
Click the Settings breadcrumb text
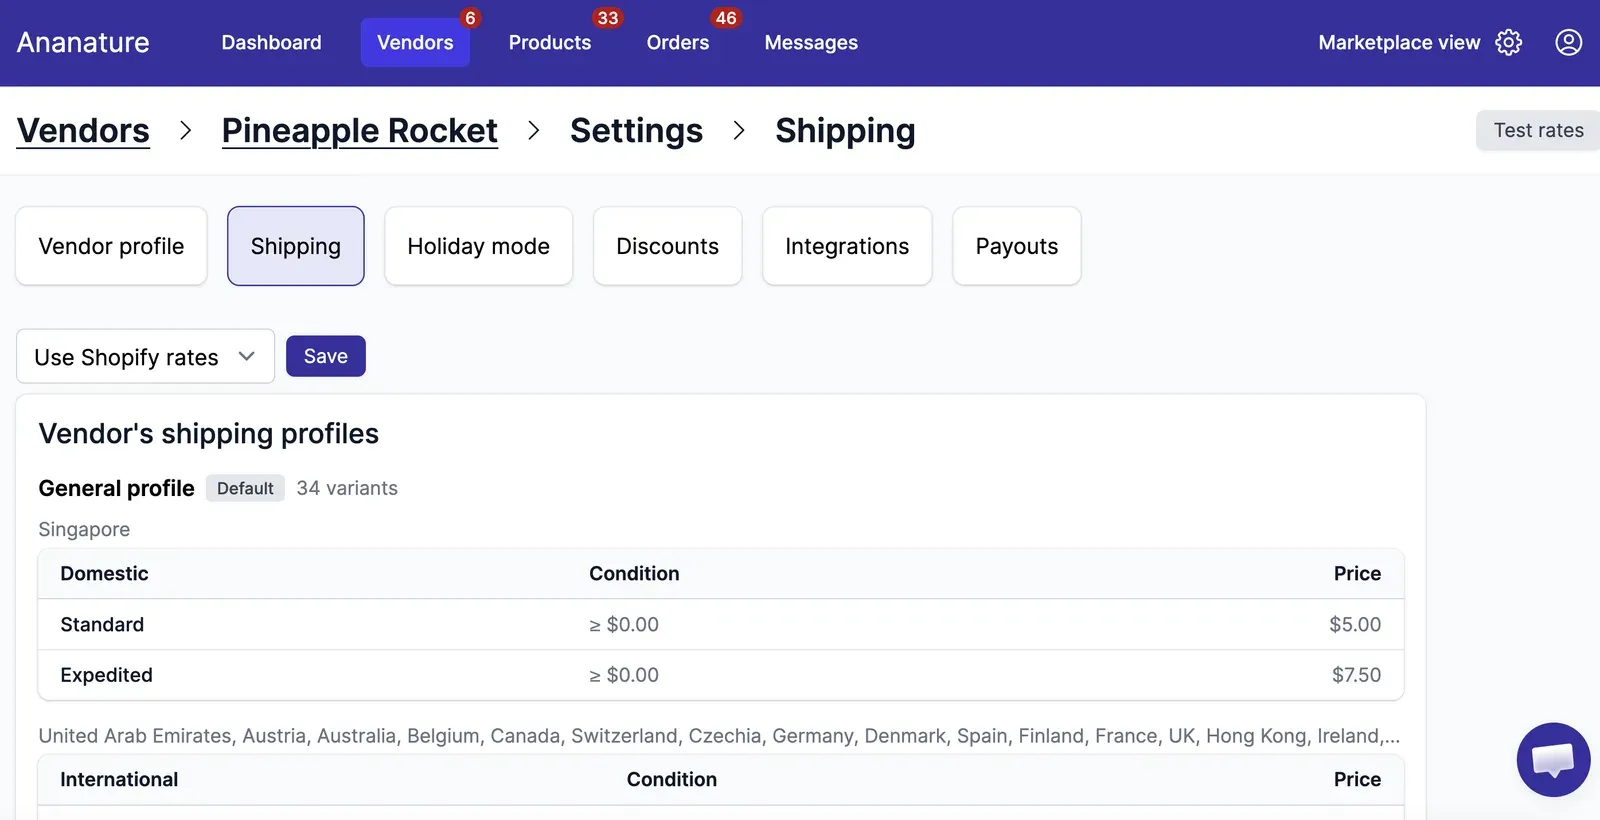coord(636,130)
